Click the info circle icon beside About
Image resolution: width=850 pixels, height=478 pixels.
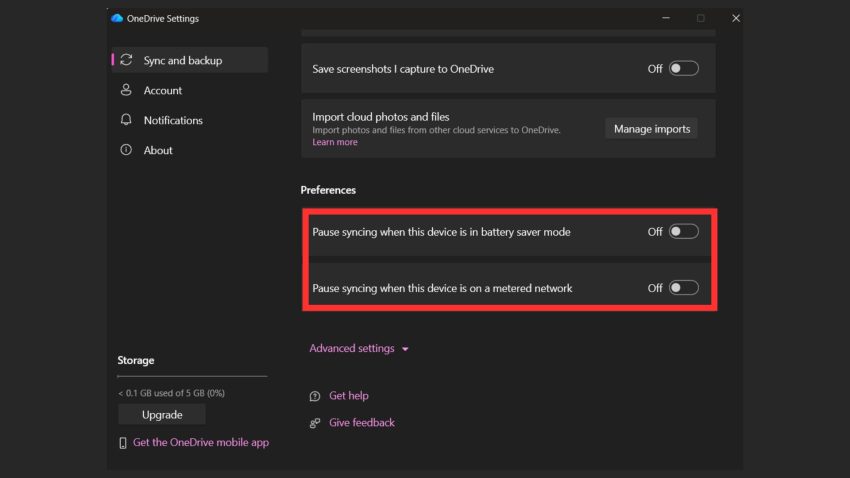(x=126, y=150)
